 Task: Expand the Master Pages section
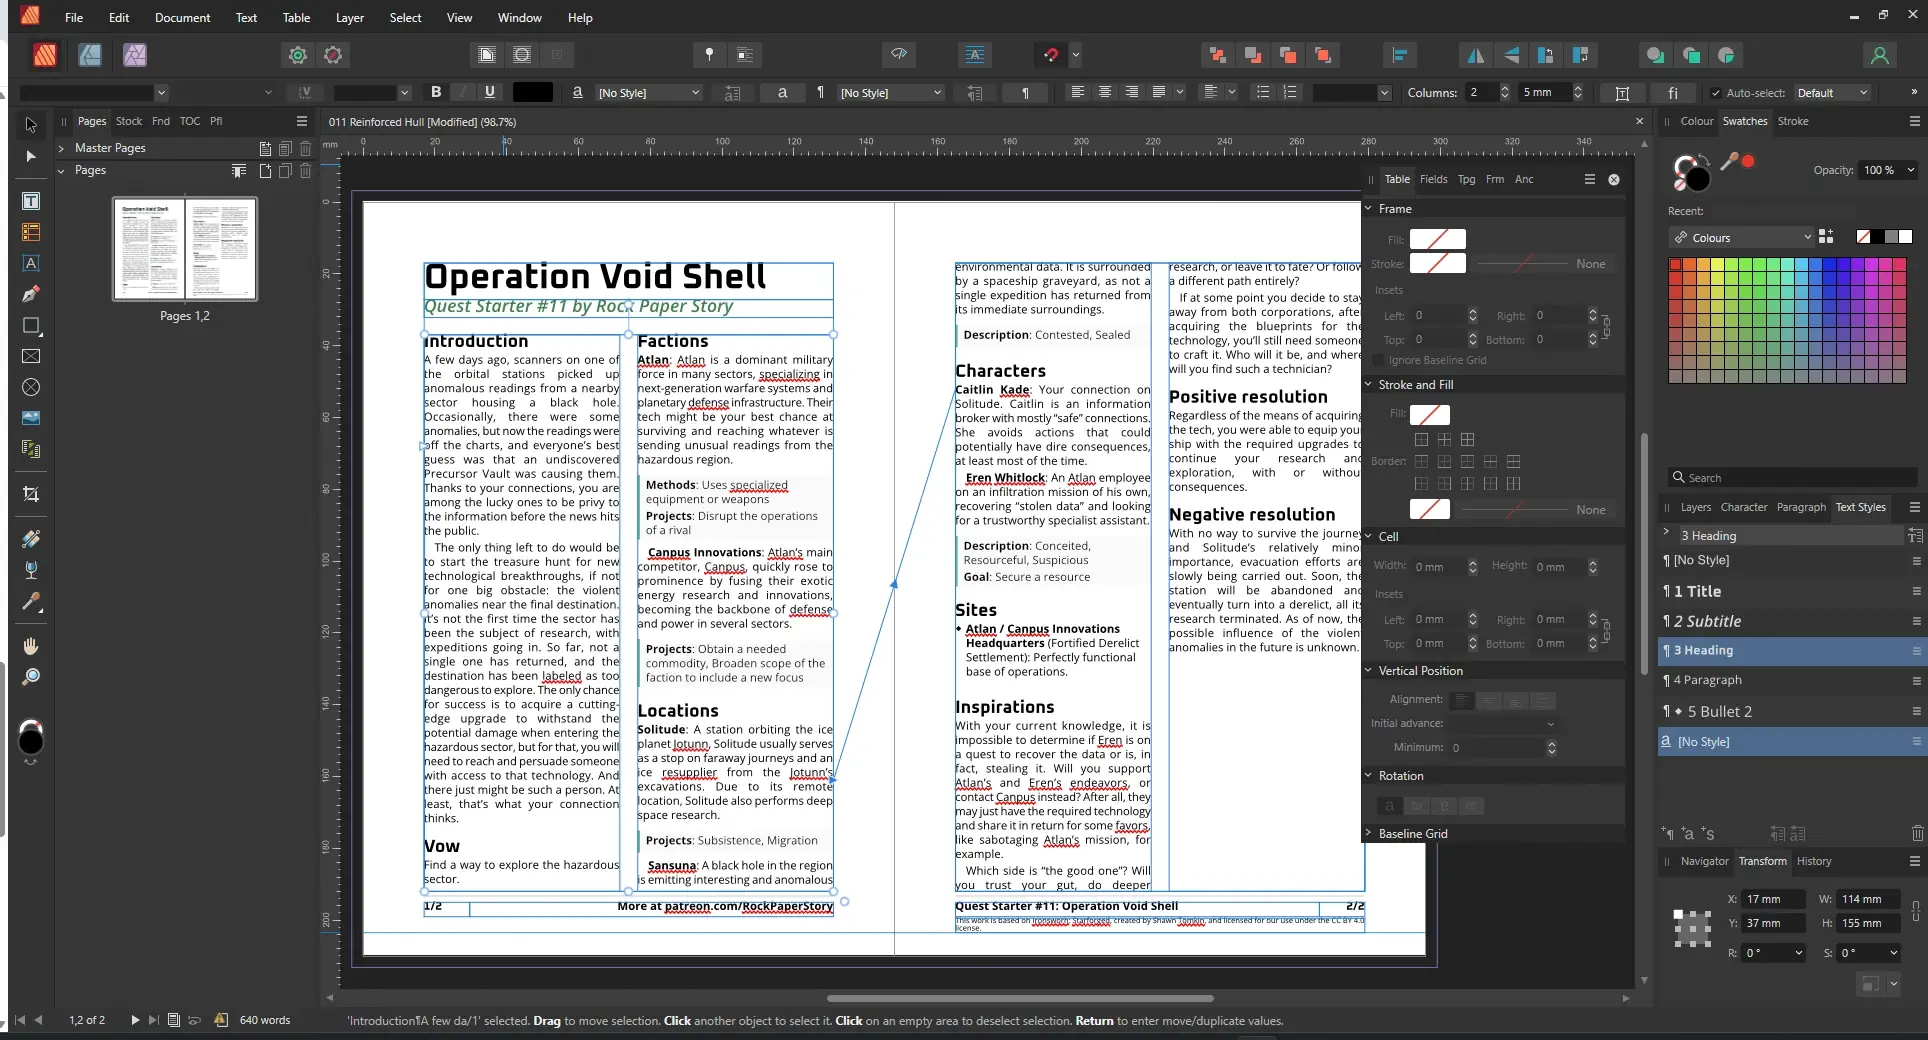pyautogui.click(x=62, y=148)
